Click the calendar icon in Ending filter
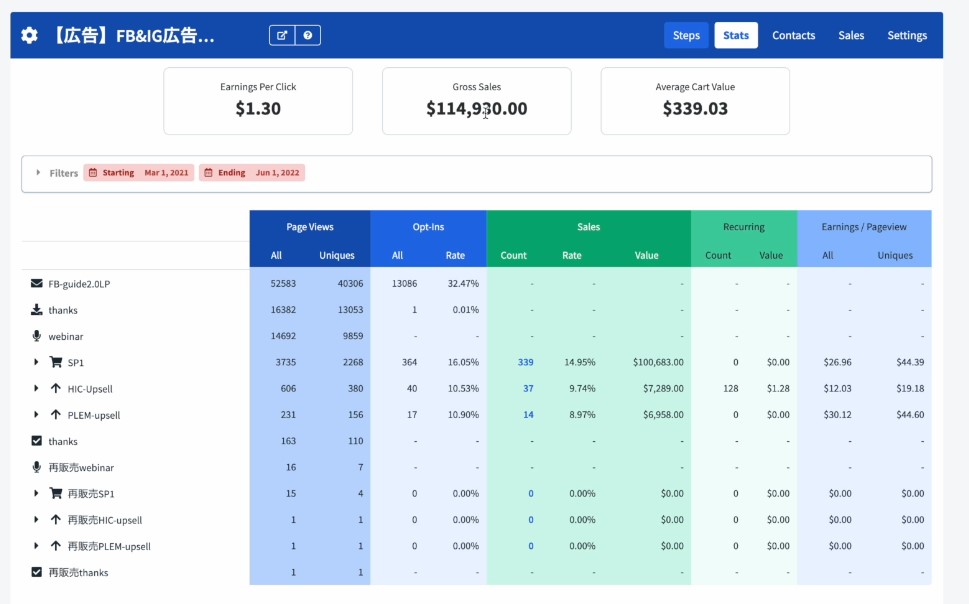This screenshot has width=969, height=604. click(x=208, y=172)
